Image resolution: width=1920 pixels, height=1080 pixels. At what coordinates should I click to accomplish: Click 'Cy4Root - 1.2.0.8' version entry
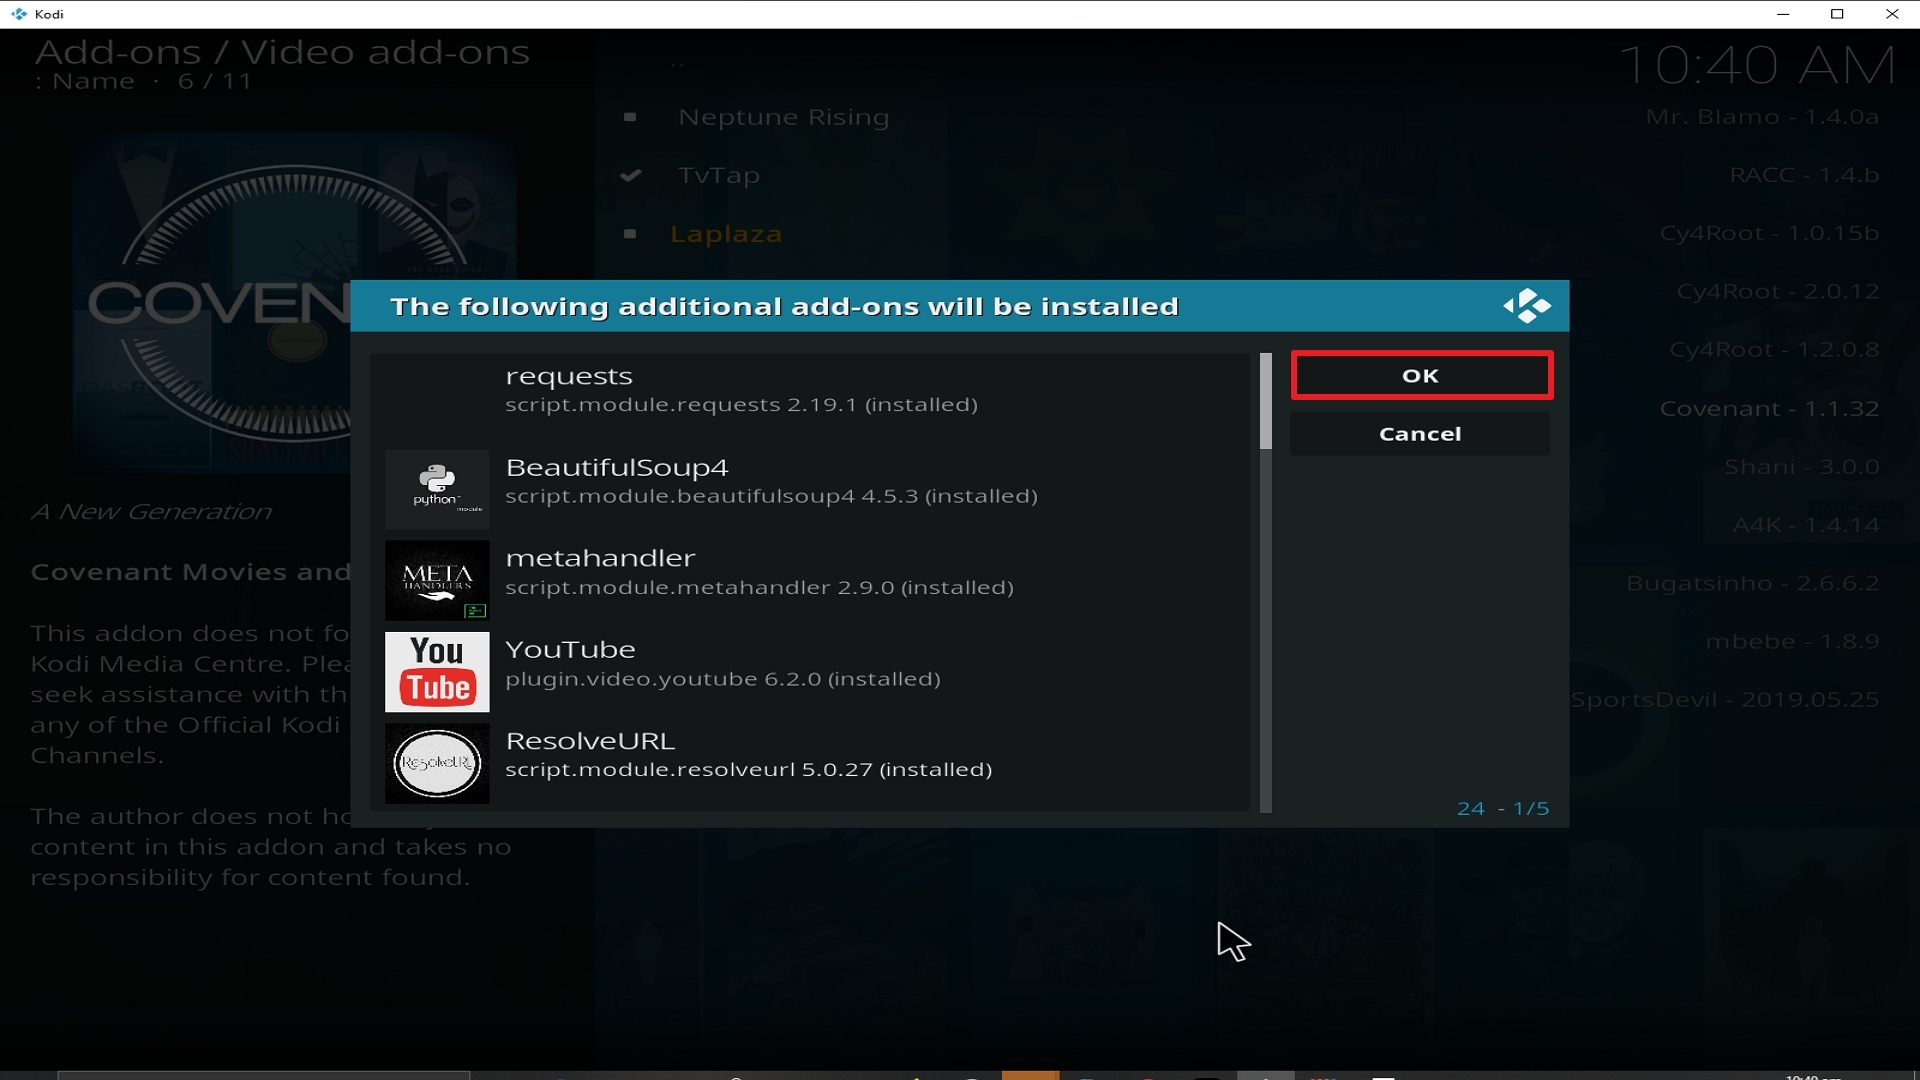point(1774,350)
